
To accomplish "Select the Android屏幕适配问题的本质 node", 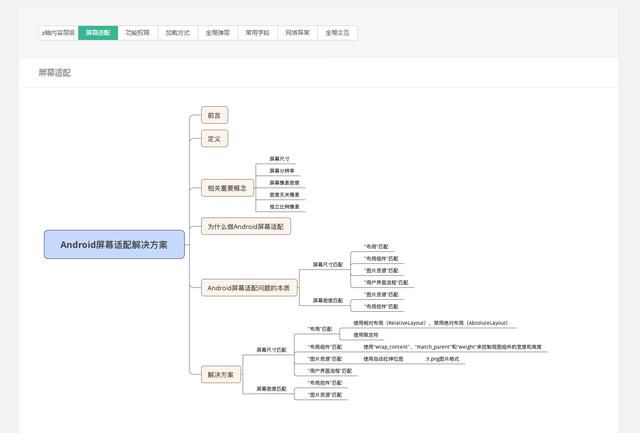I will click(249, 288).
